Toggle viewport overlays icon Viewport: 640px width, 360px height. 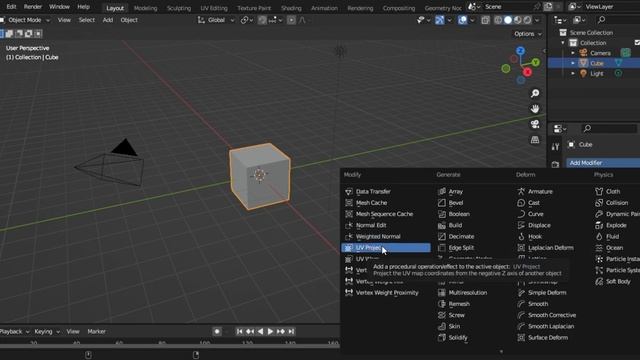click(462, 20)
